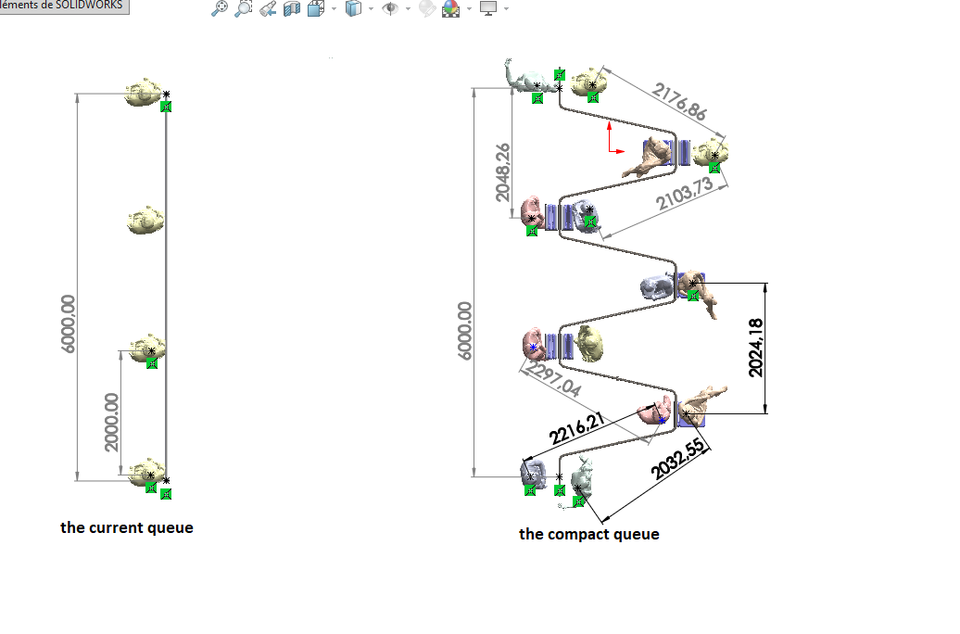
Task: Click the Previous View icon
Action: coord(266,9)
